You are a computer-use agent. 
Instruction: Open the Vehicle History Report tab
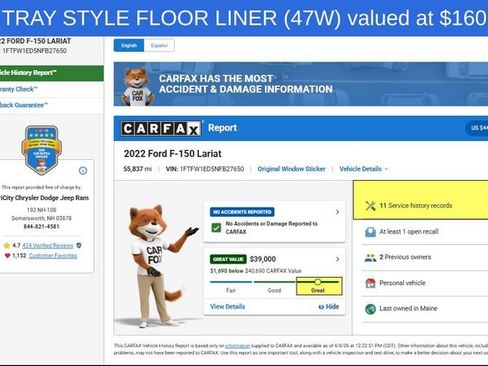coord(52,73)
